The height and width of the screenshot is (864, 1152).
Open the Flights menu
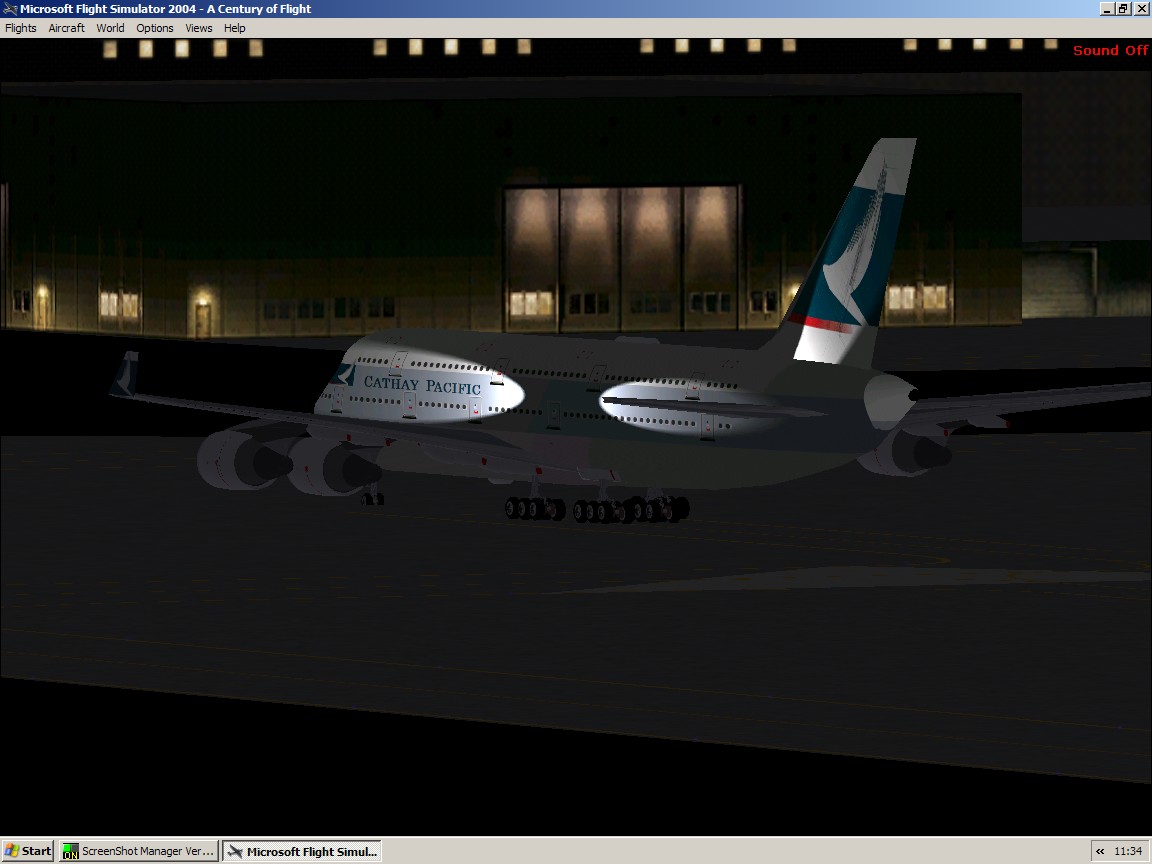point(21,28)
